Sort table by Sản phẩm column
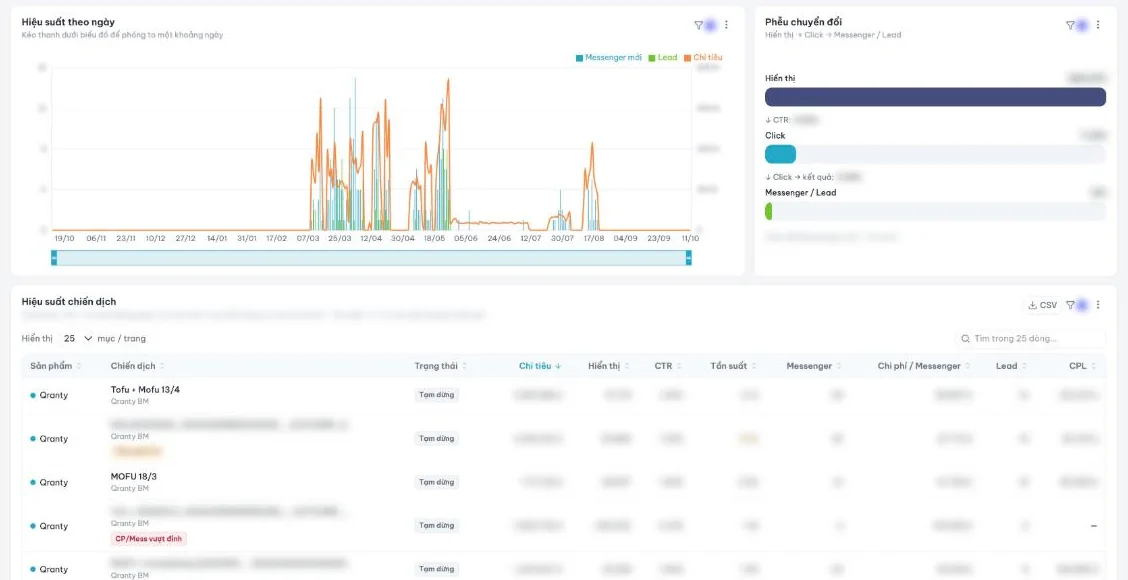1128x580 pixels. pyautogui.click(x=55, y=366)
